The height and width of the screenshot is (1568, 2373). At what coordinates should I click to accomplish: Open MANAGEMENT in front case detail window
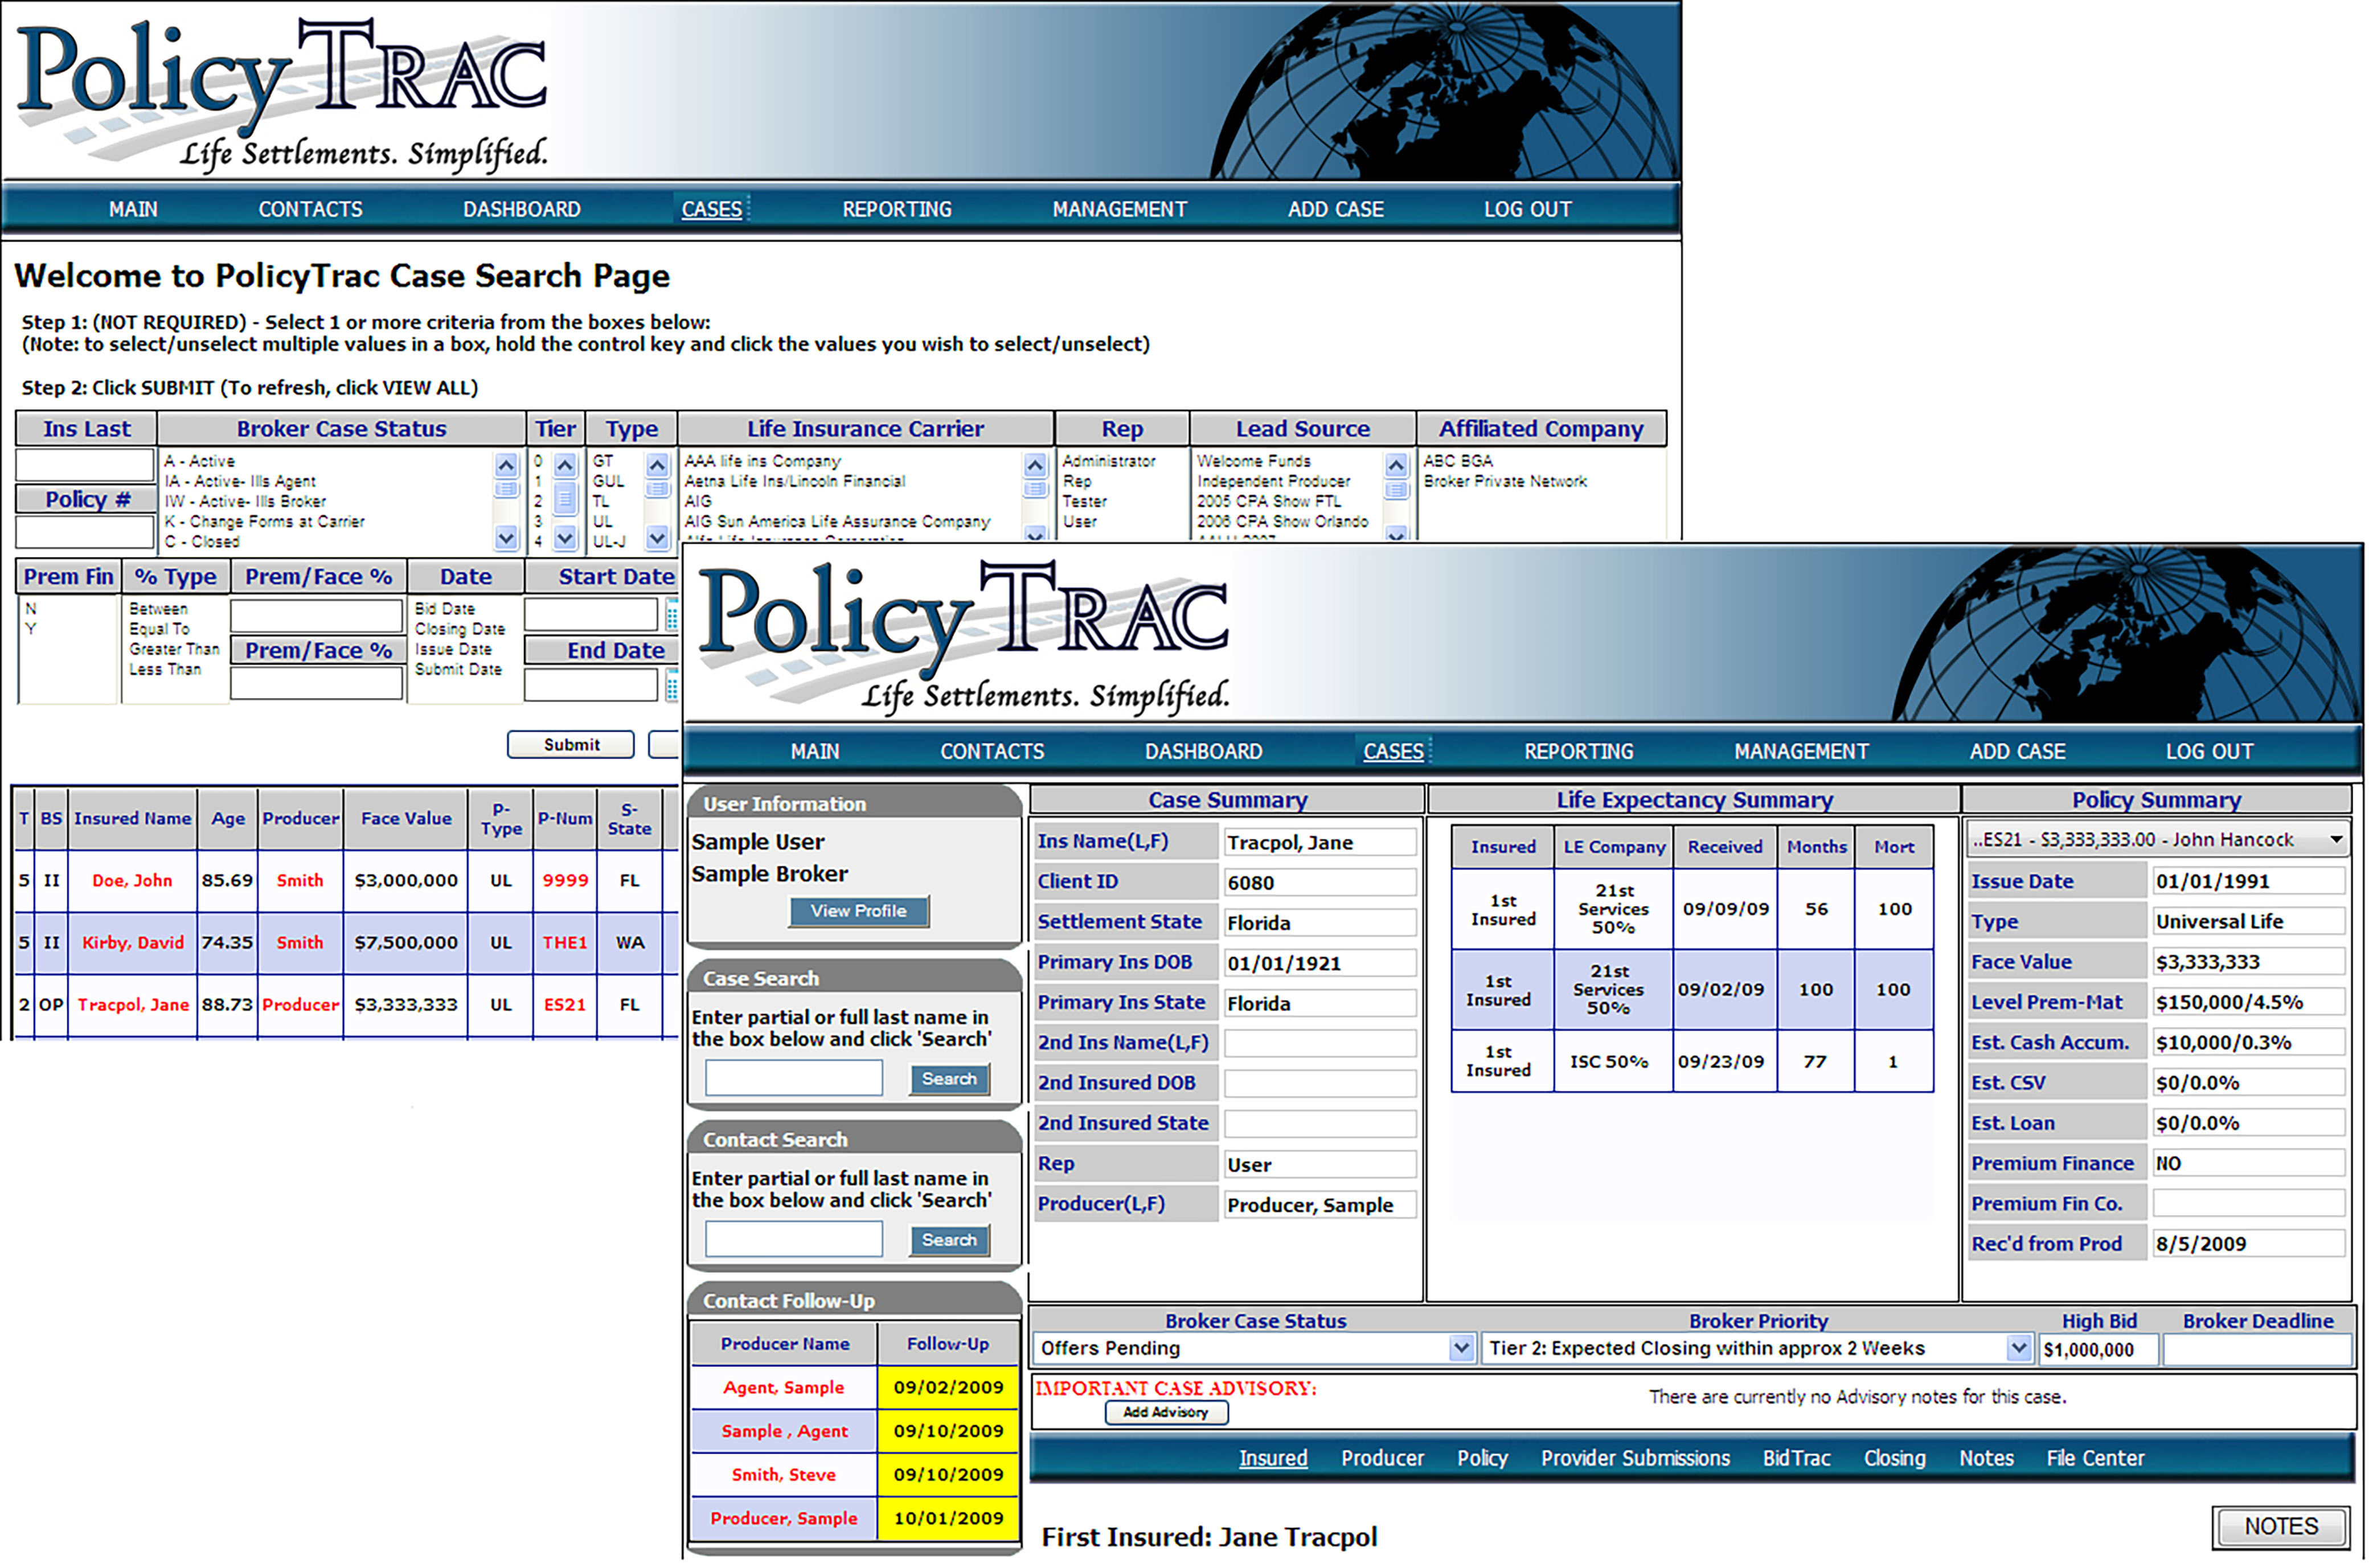(1801, 752)
